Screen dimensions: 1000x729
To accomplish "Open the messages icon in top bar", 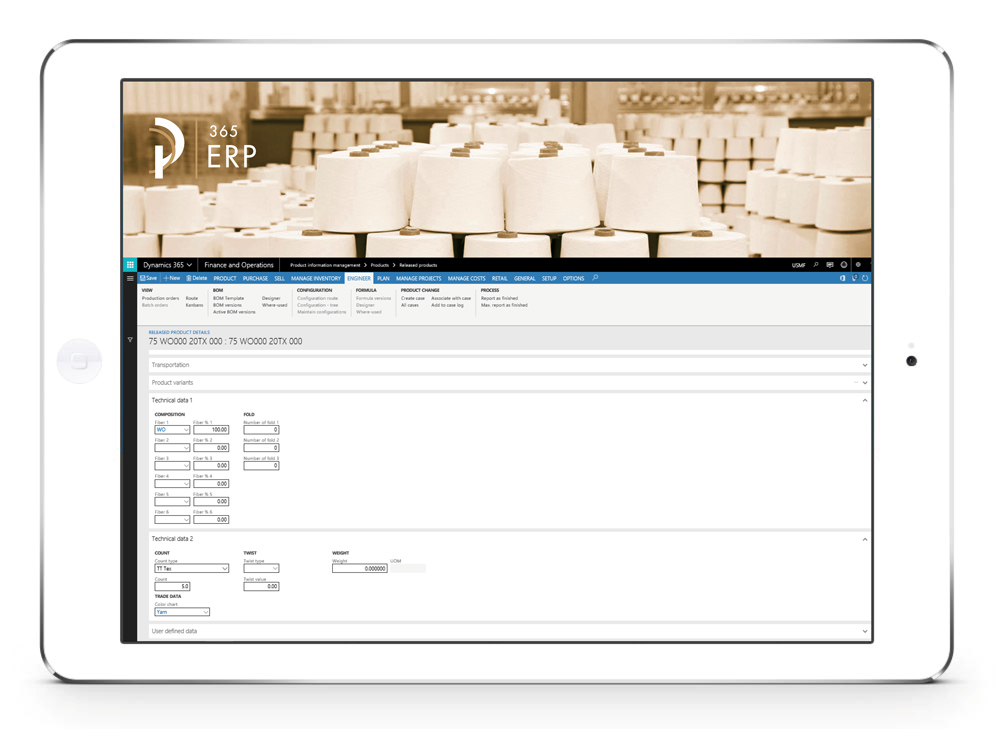I will tap(830, 265).
